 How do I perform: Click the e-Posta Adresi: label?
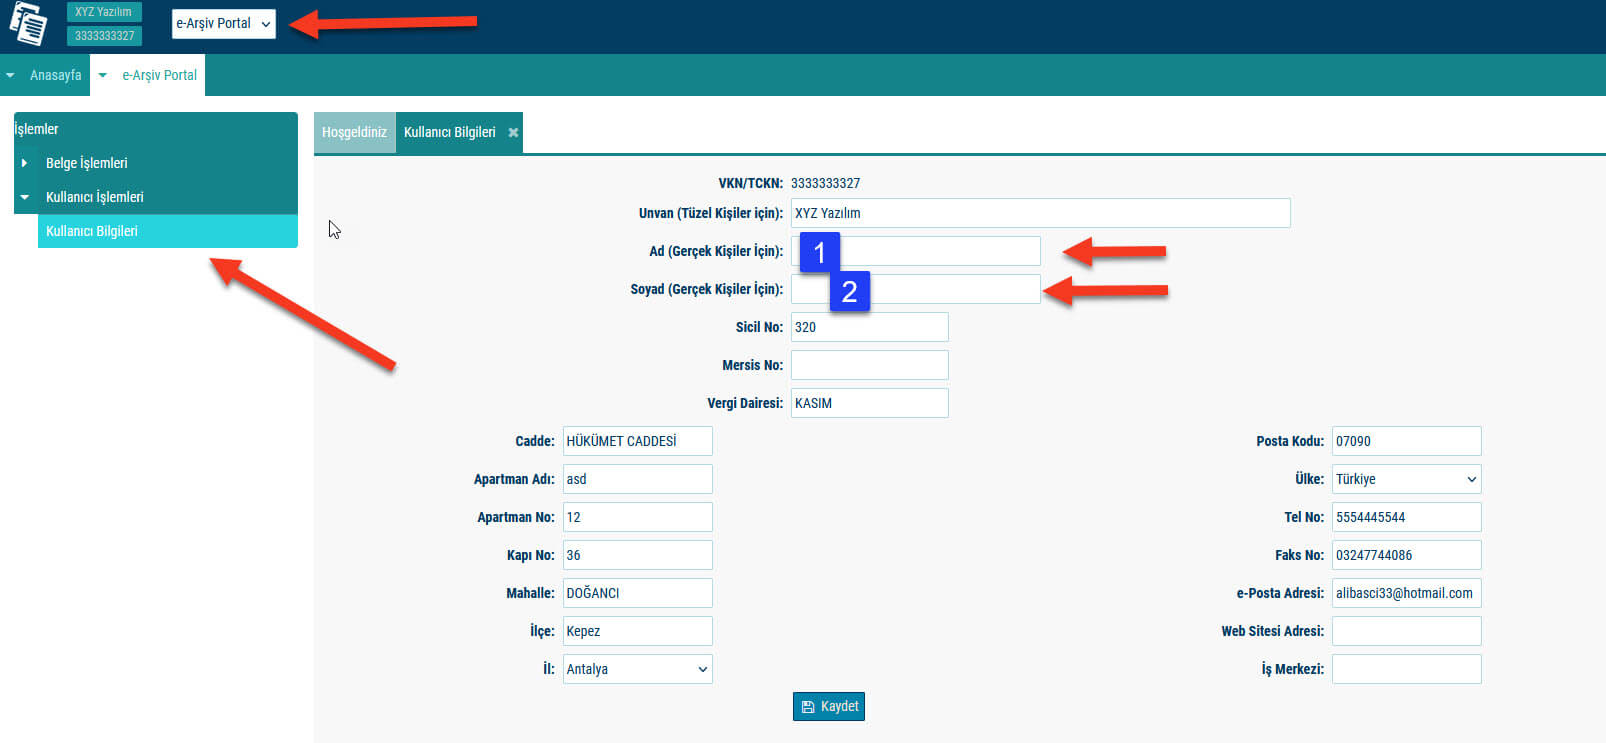1280,593
